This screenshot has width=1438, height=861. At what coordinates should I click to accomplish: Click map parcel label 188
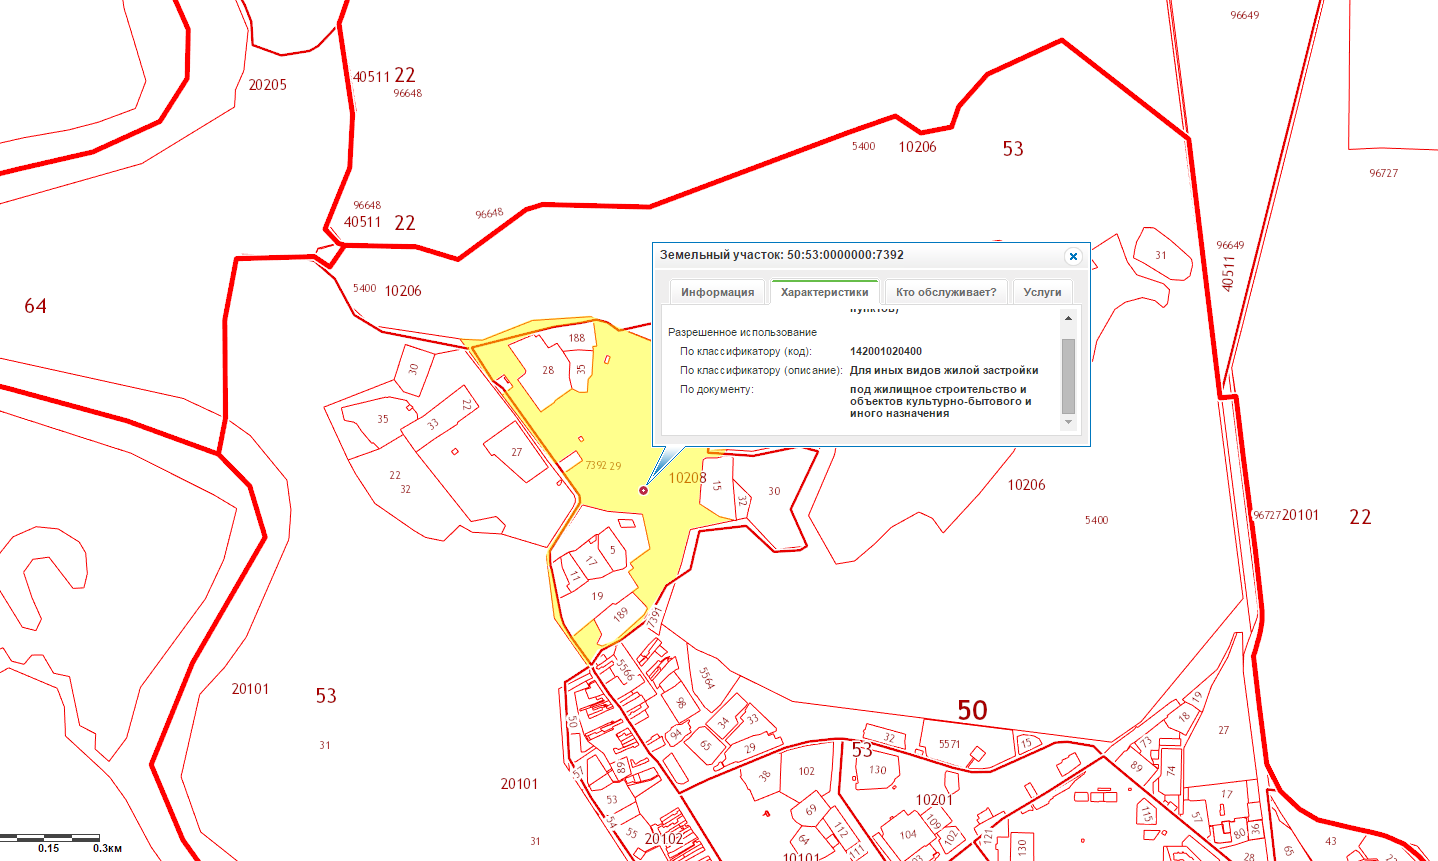tap(577, 338)
